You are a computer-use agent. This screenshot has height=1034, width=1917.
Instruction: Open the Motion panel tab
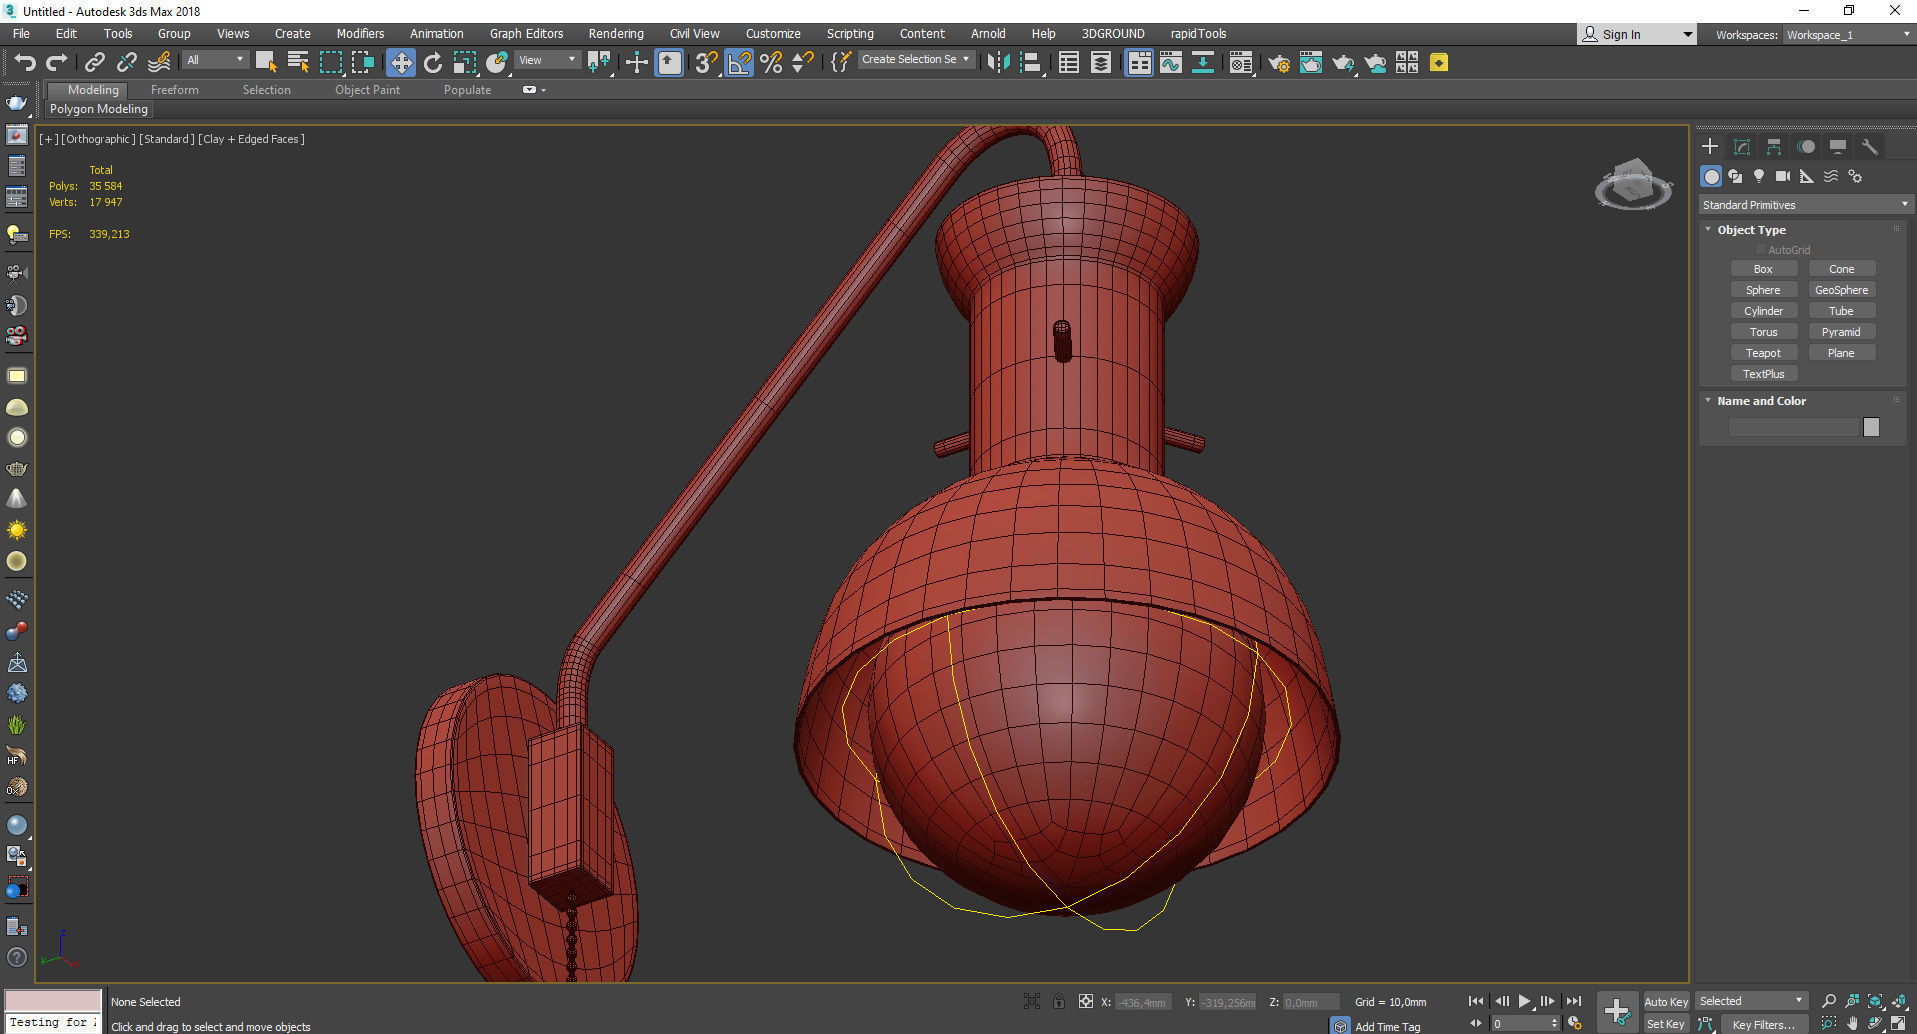[1806, 147]
